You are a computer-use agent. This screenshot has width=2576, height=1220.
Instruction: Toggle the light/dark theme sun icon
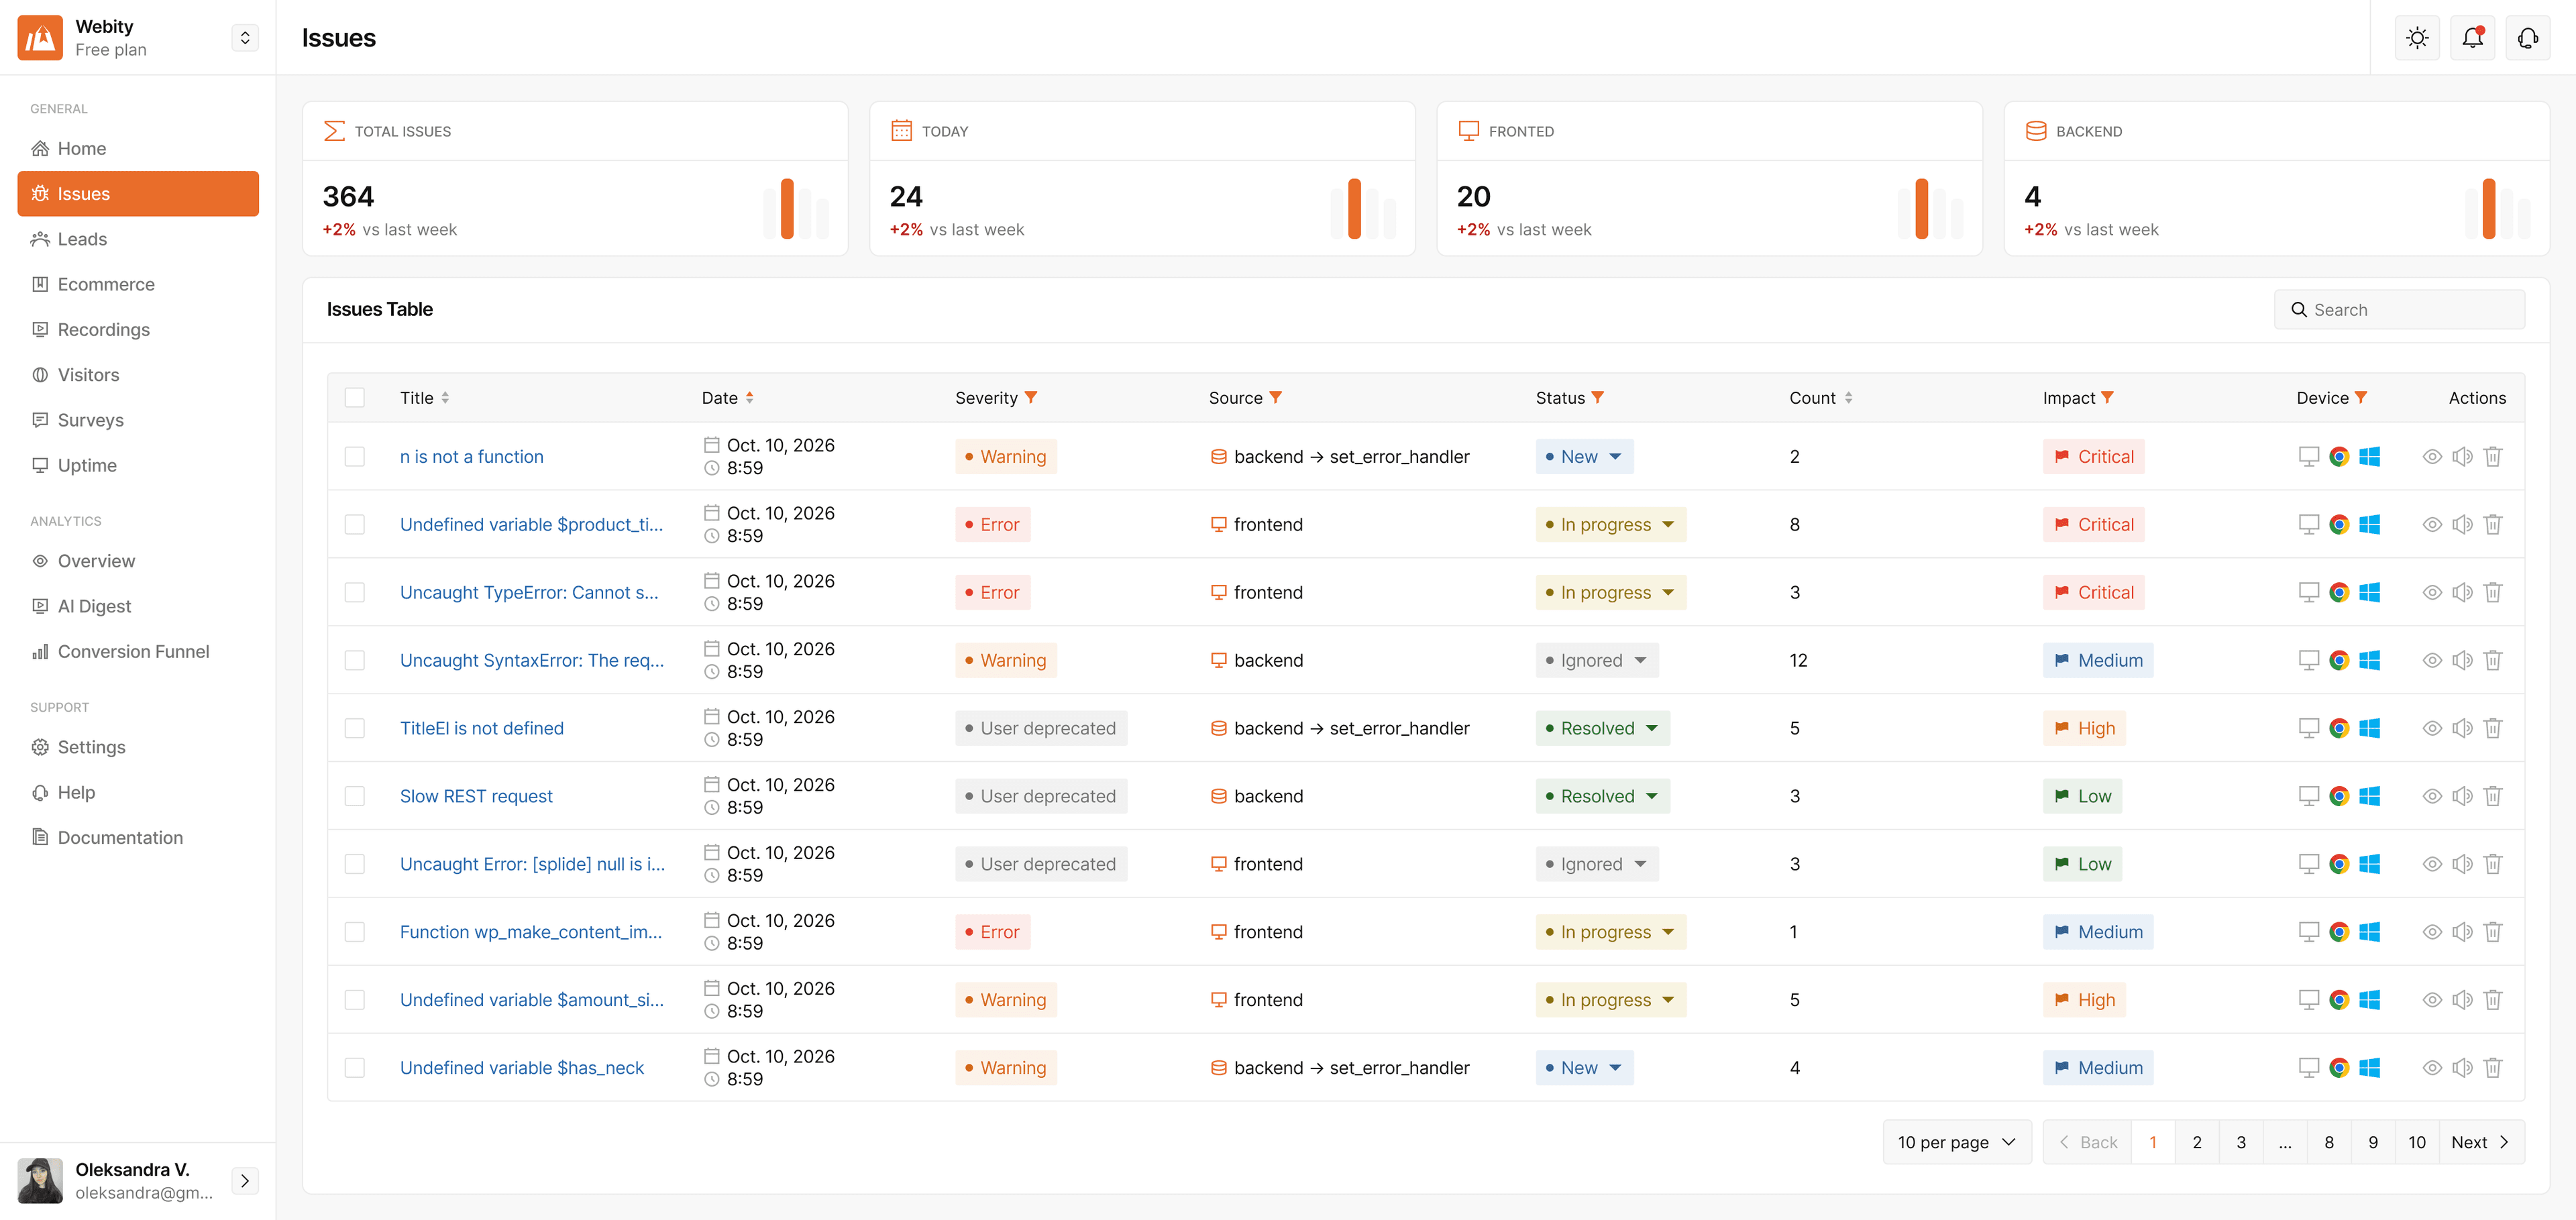tap(2417, 38)
